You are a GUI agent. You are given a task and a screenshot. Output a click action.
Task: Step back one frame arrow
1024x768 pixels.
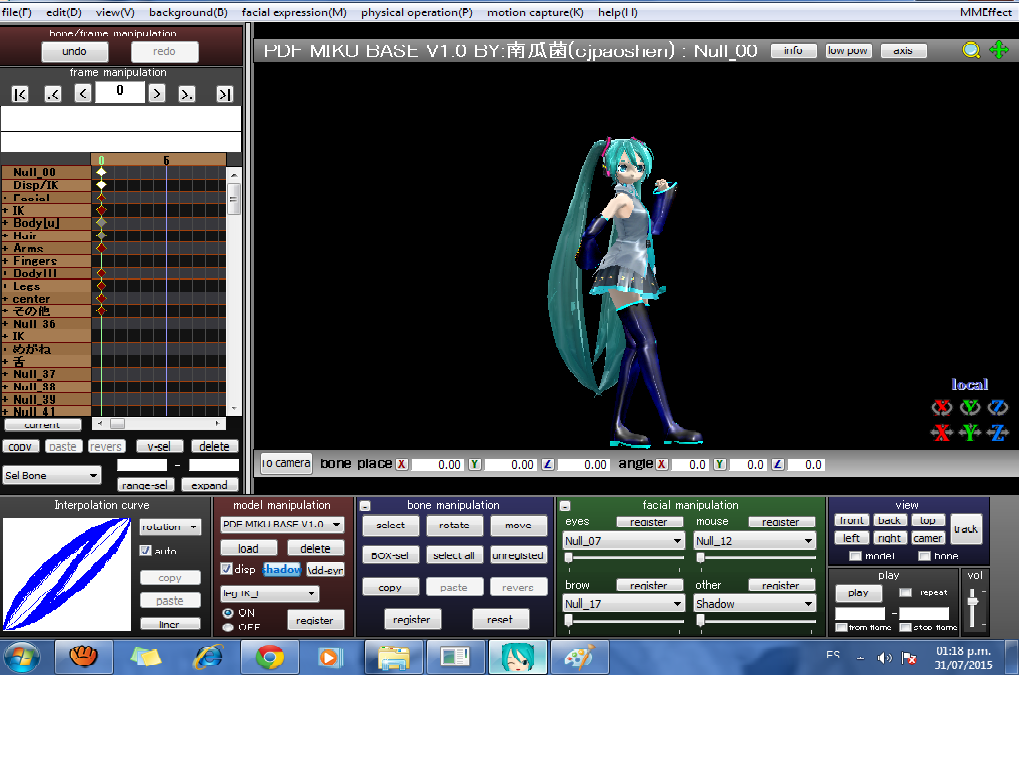83,93
